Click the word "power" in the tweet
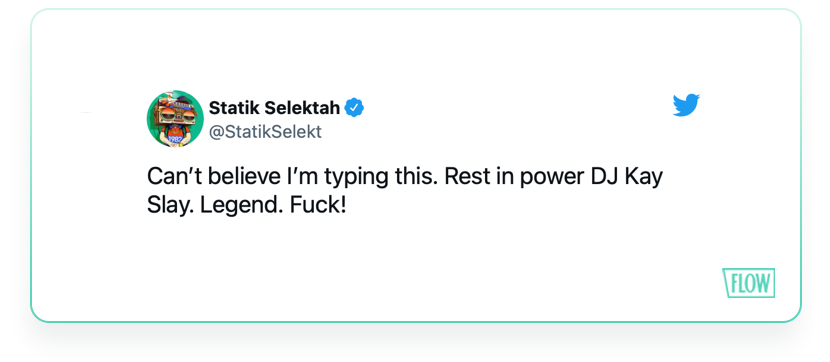The width and height of the screenshot is (830, 362). (x=552, y=179)
